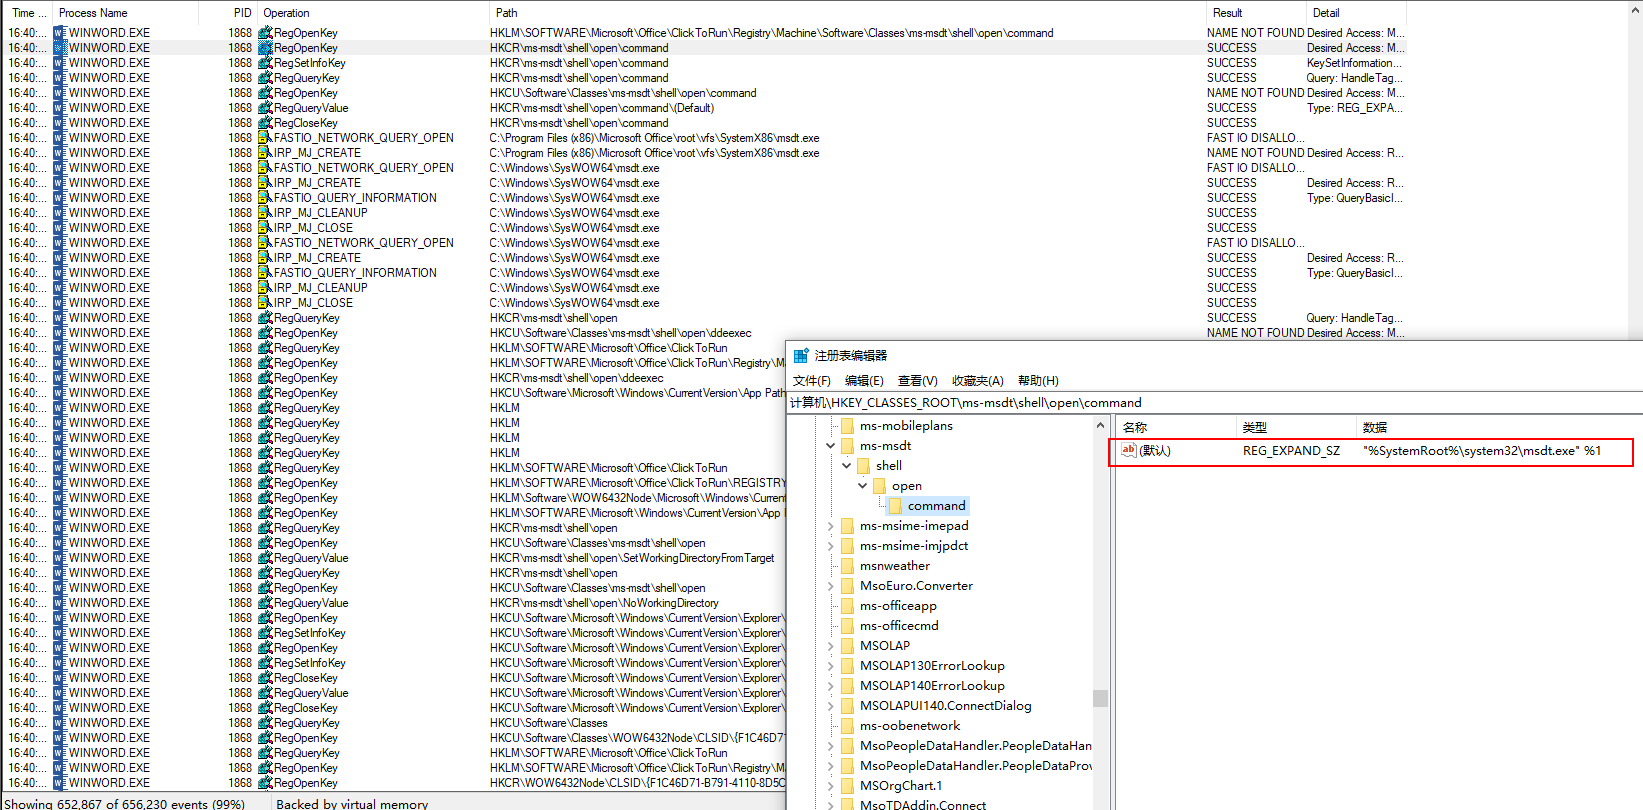Collapse the ms-msdt registry key
This screenshot has height=810, width=1643.
pyautogui.click(x=830, y=446)
